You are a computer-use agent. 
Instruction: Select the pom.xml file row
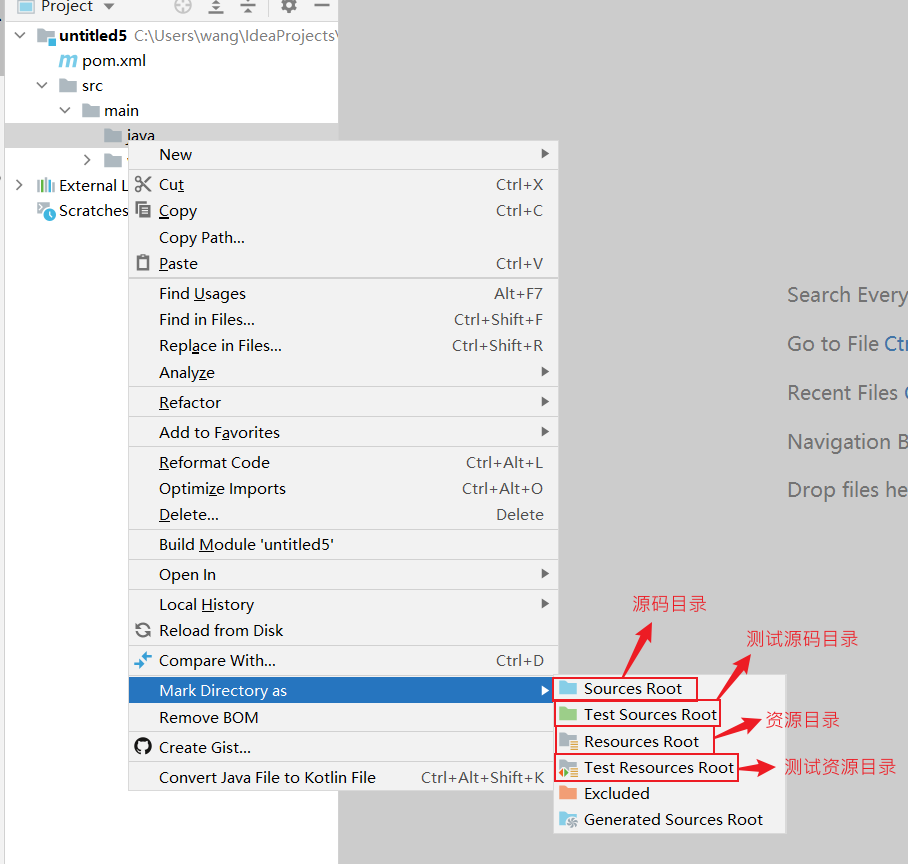(x=171, y=60)
